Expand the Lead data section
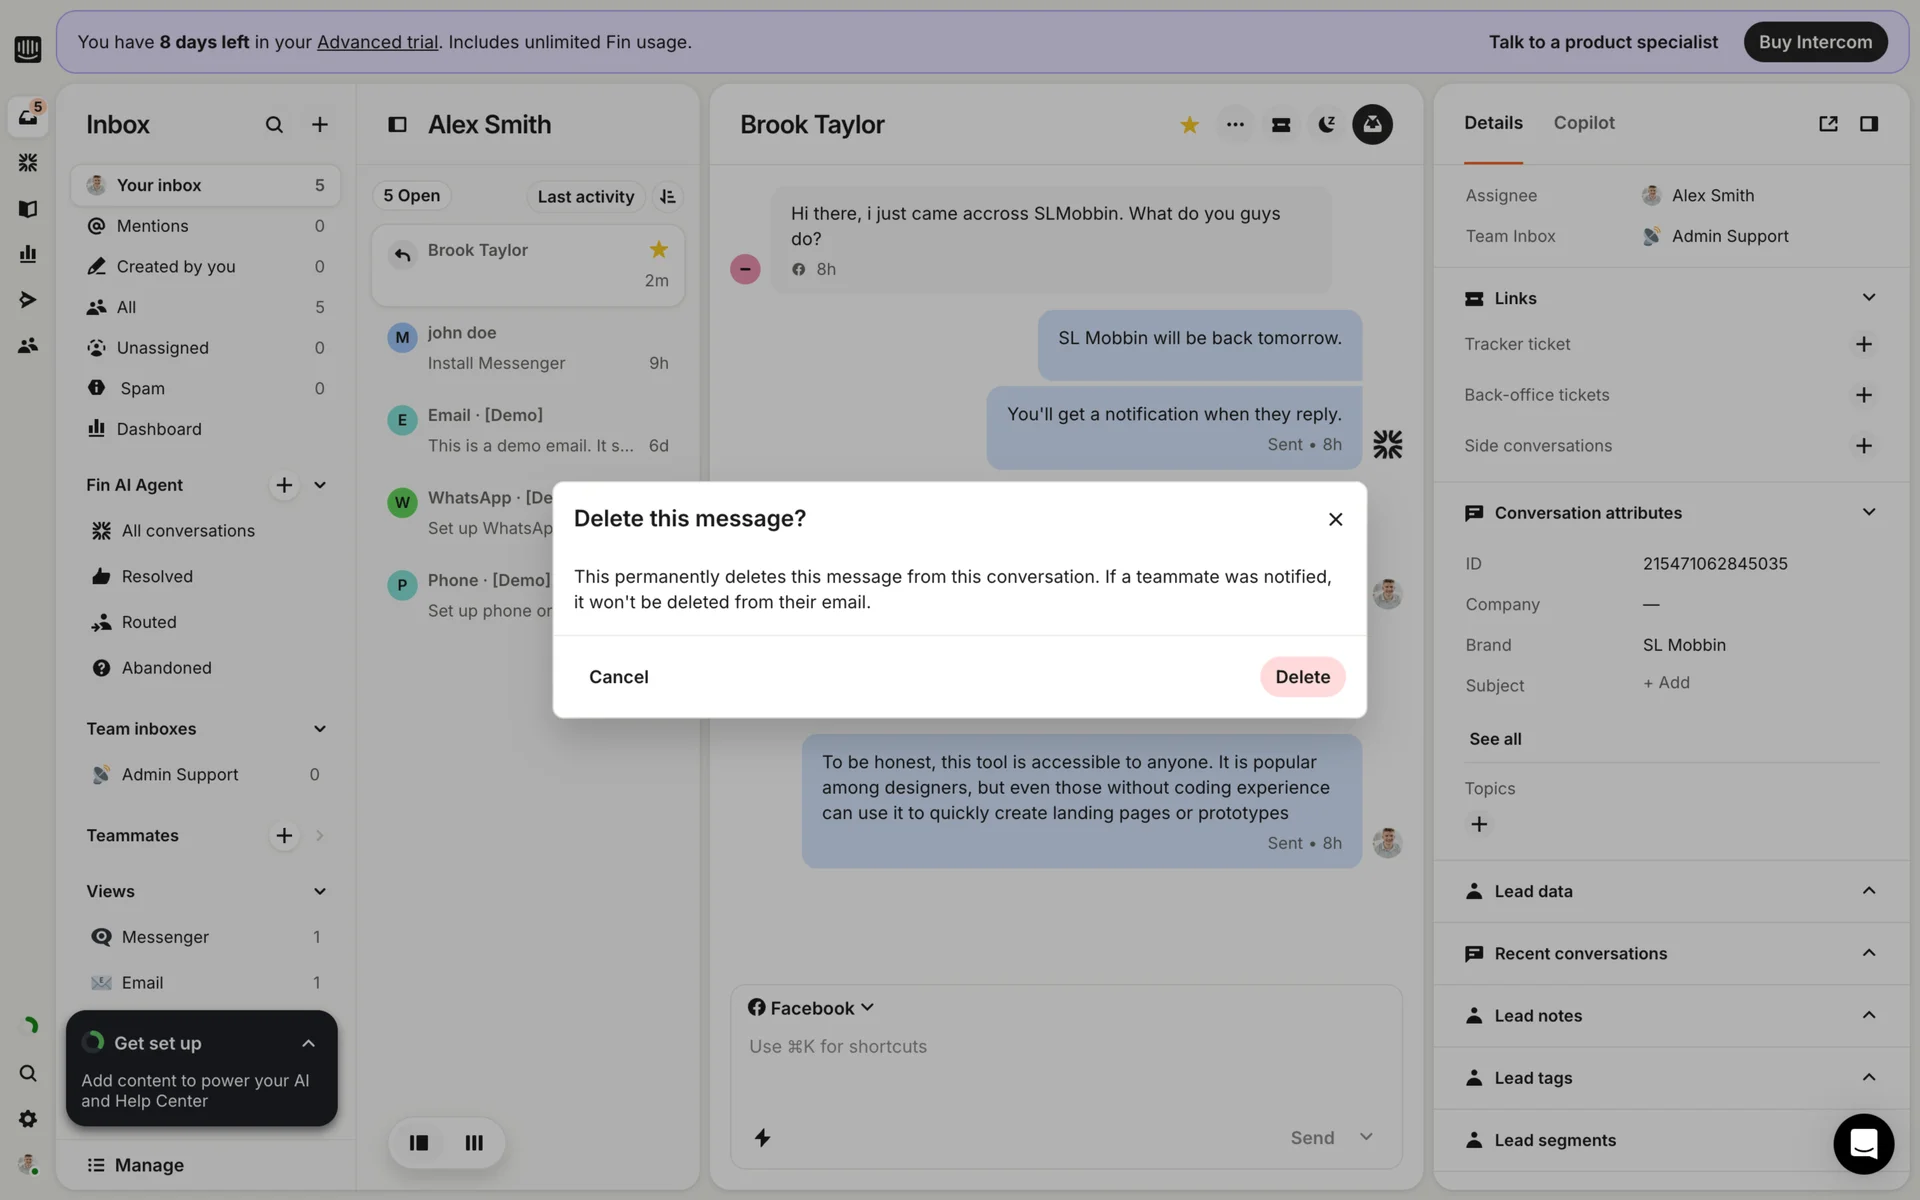Image resolution: width=1920 pixels, height=1200 pixels. coord(1868,891)
